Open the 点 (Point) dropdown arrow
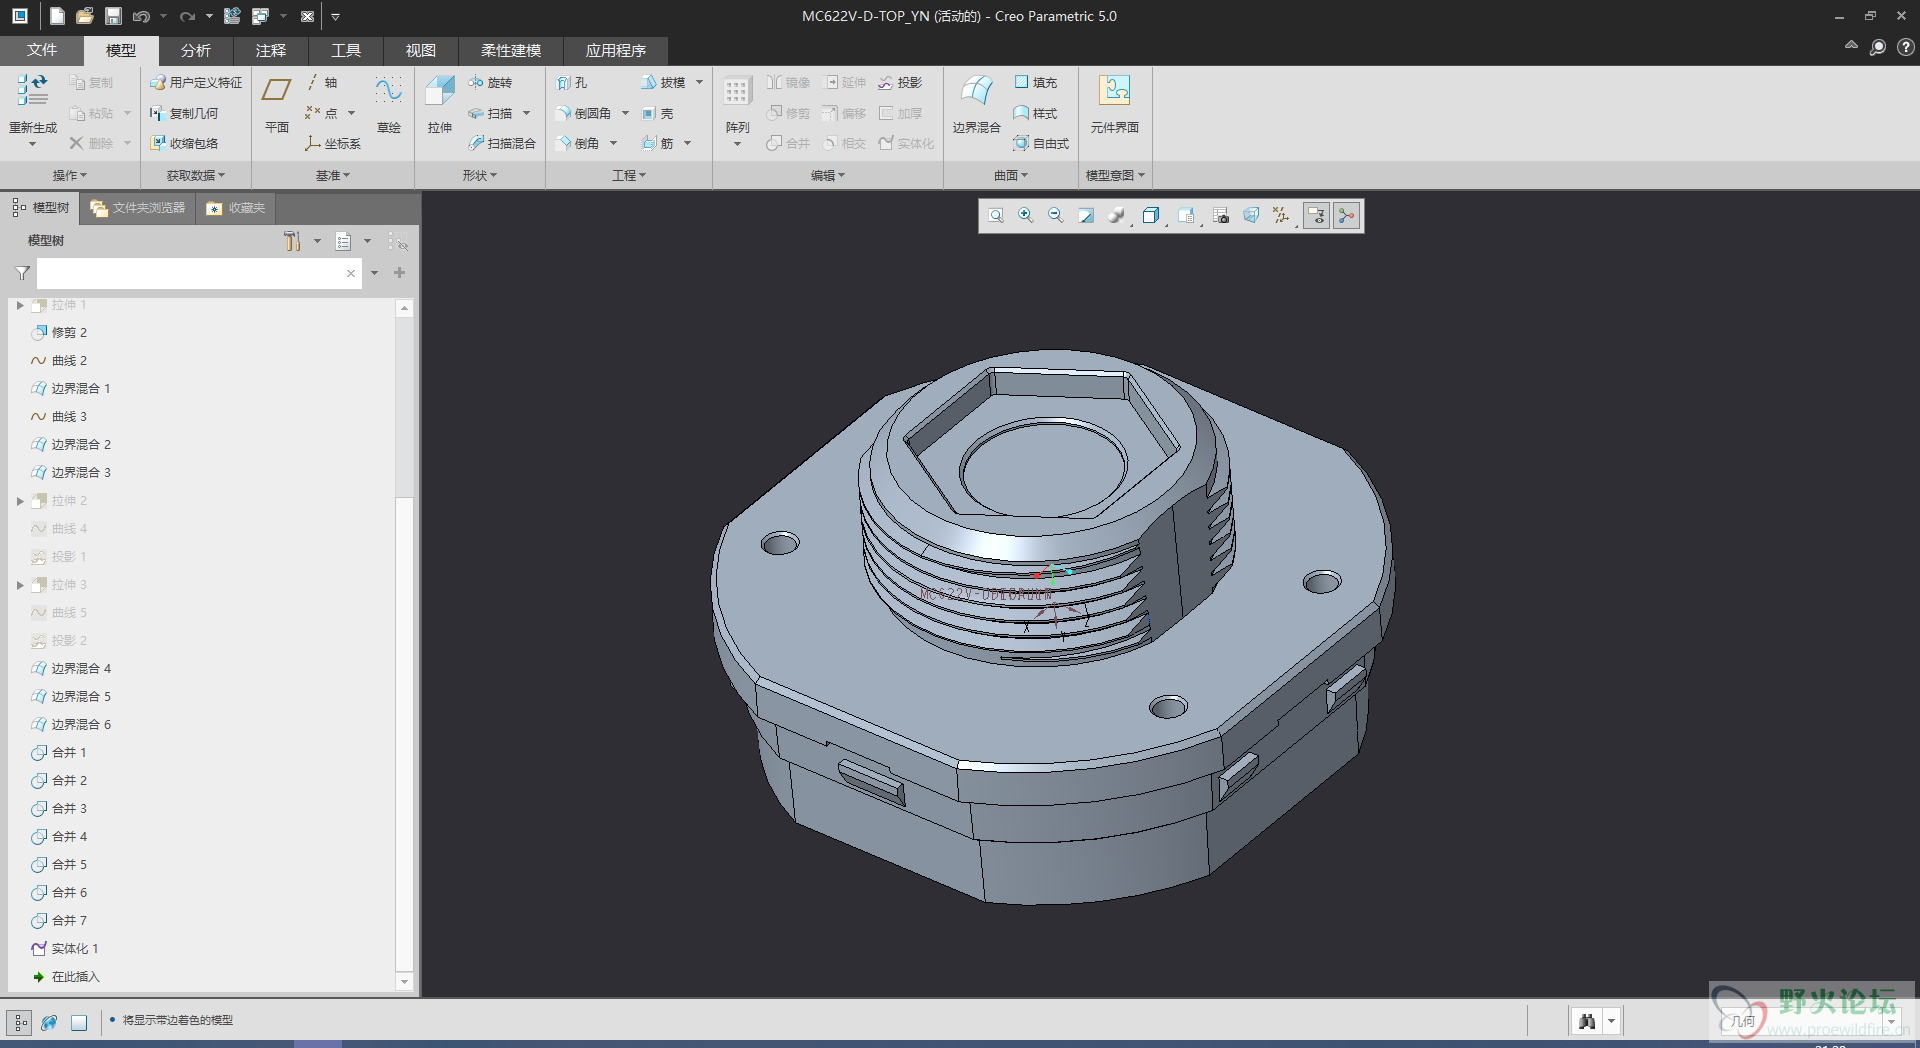The width and height of the screenshot is (1920, 1048). [x=352, y=114]
